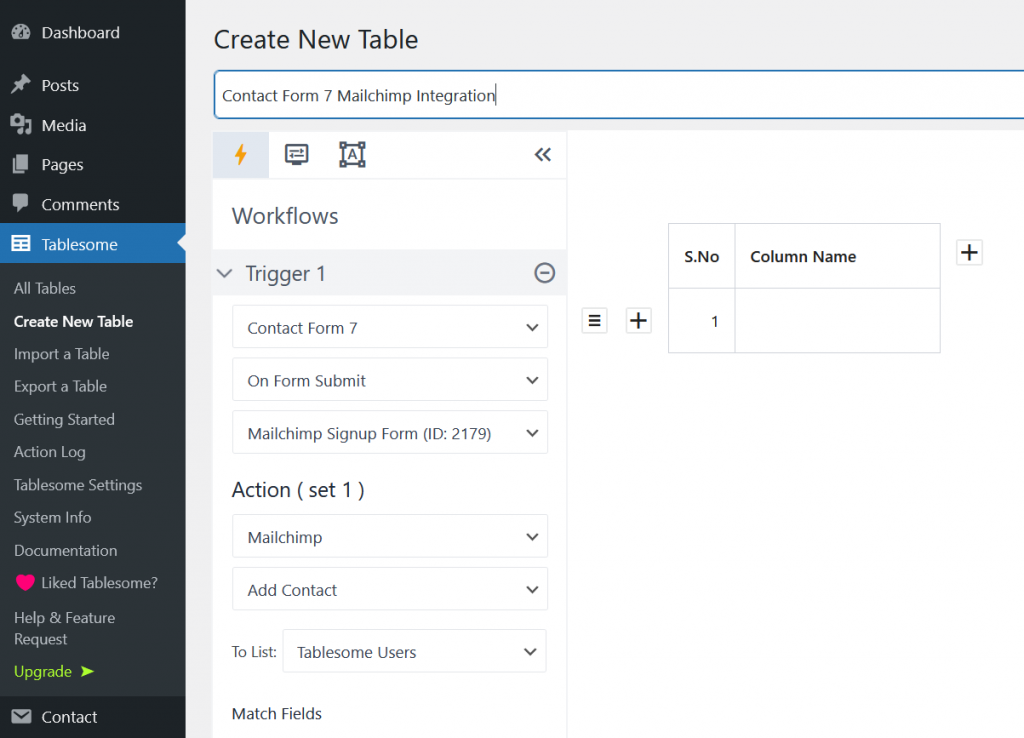1024x738 pixels.
Task: Click the Action ( set 1 ) heading
Action: [x=298, y=490]
